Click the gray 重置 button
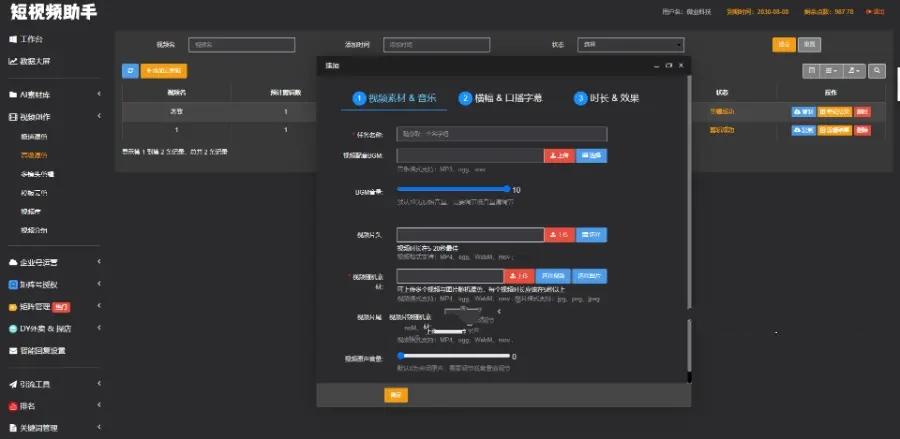Screen dimensions: 900x439 coord(809,45)
